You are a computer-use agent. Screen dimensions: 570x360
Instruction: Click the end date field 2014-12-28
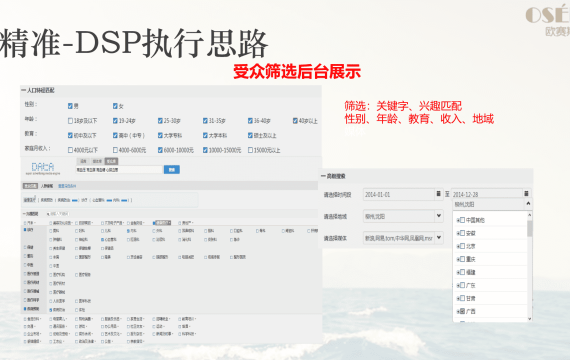[x=487, y=194]
